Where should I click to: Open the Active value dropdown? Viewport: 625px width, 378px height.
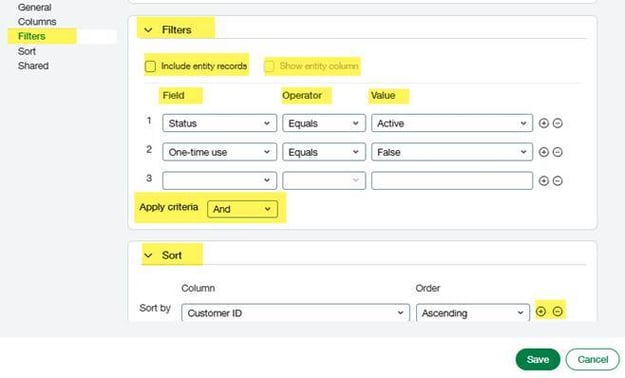click(452, 123)
